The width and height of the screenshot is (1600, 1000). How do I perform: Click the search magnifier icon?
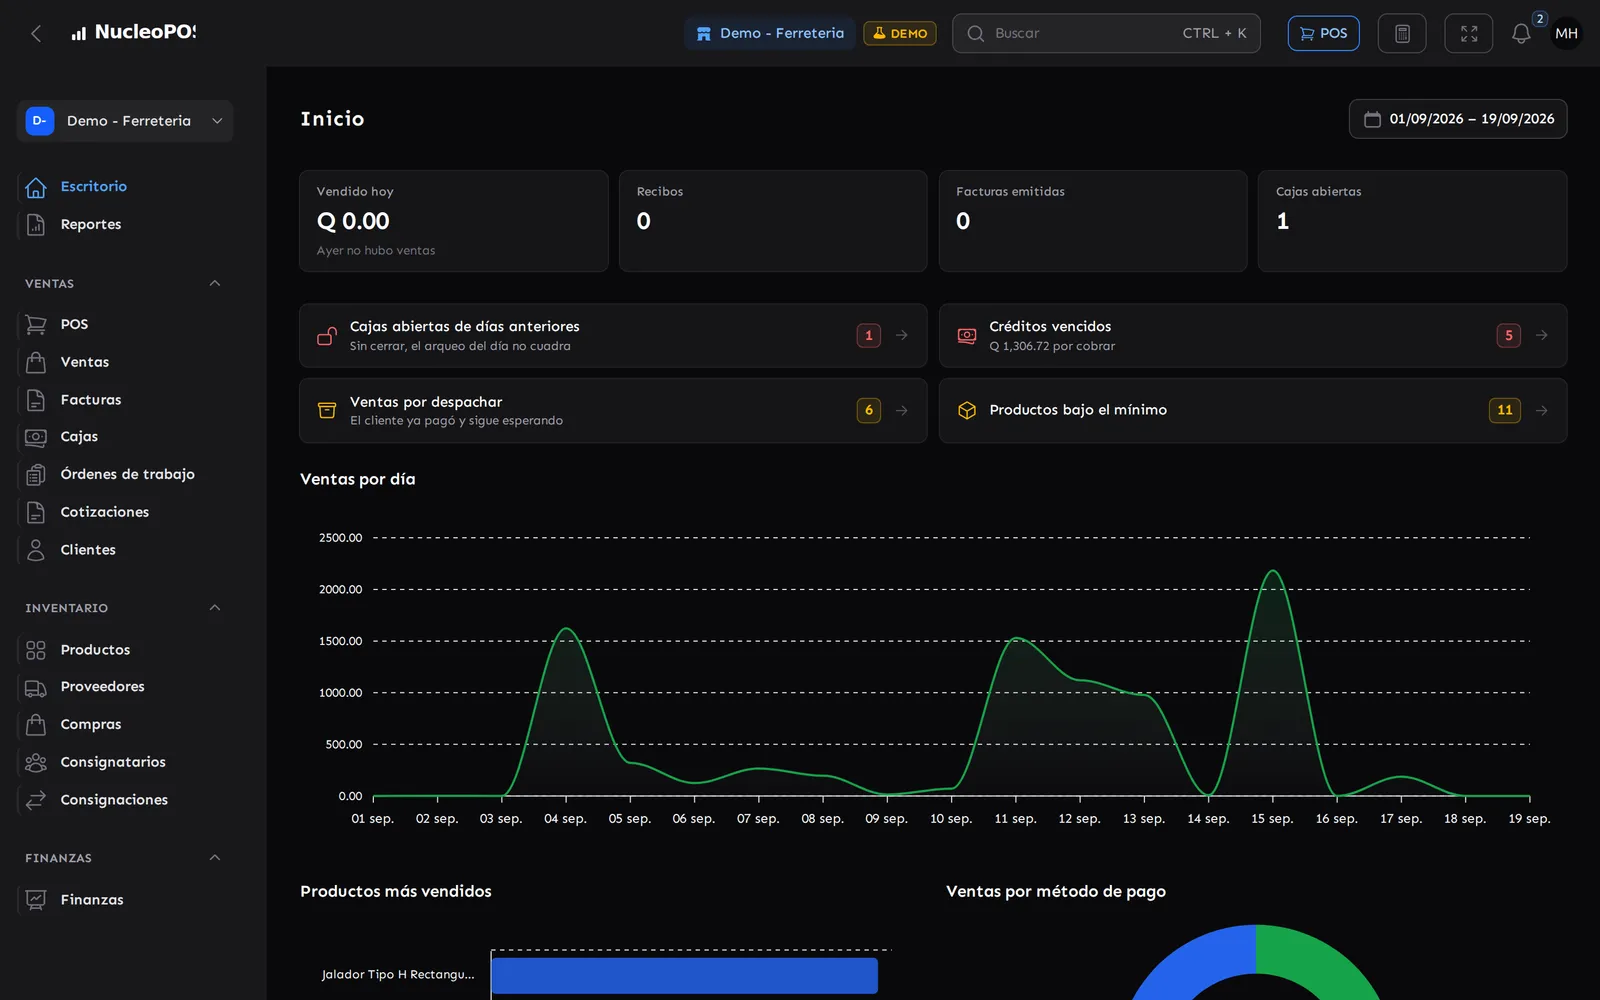976,33
